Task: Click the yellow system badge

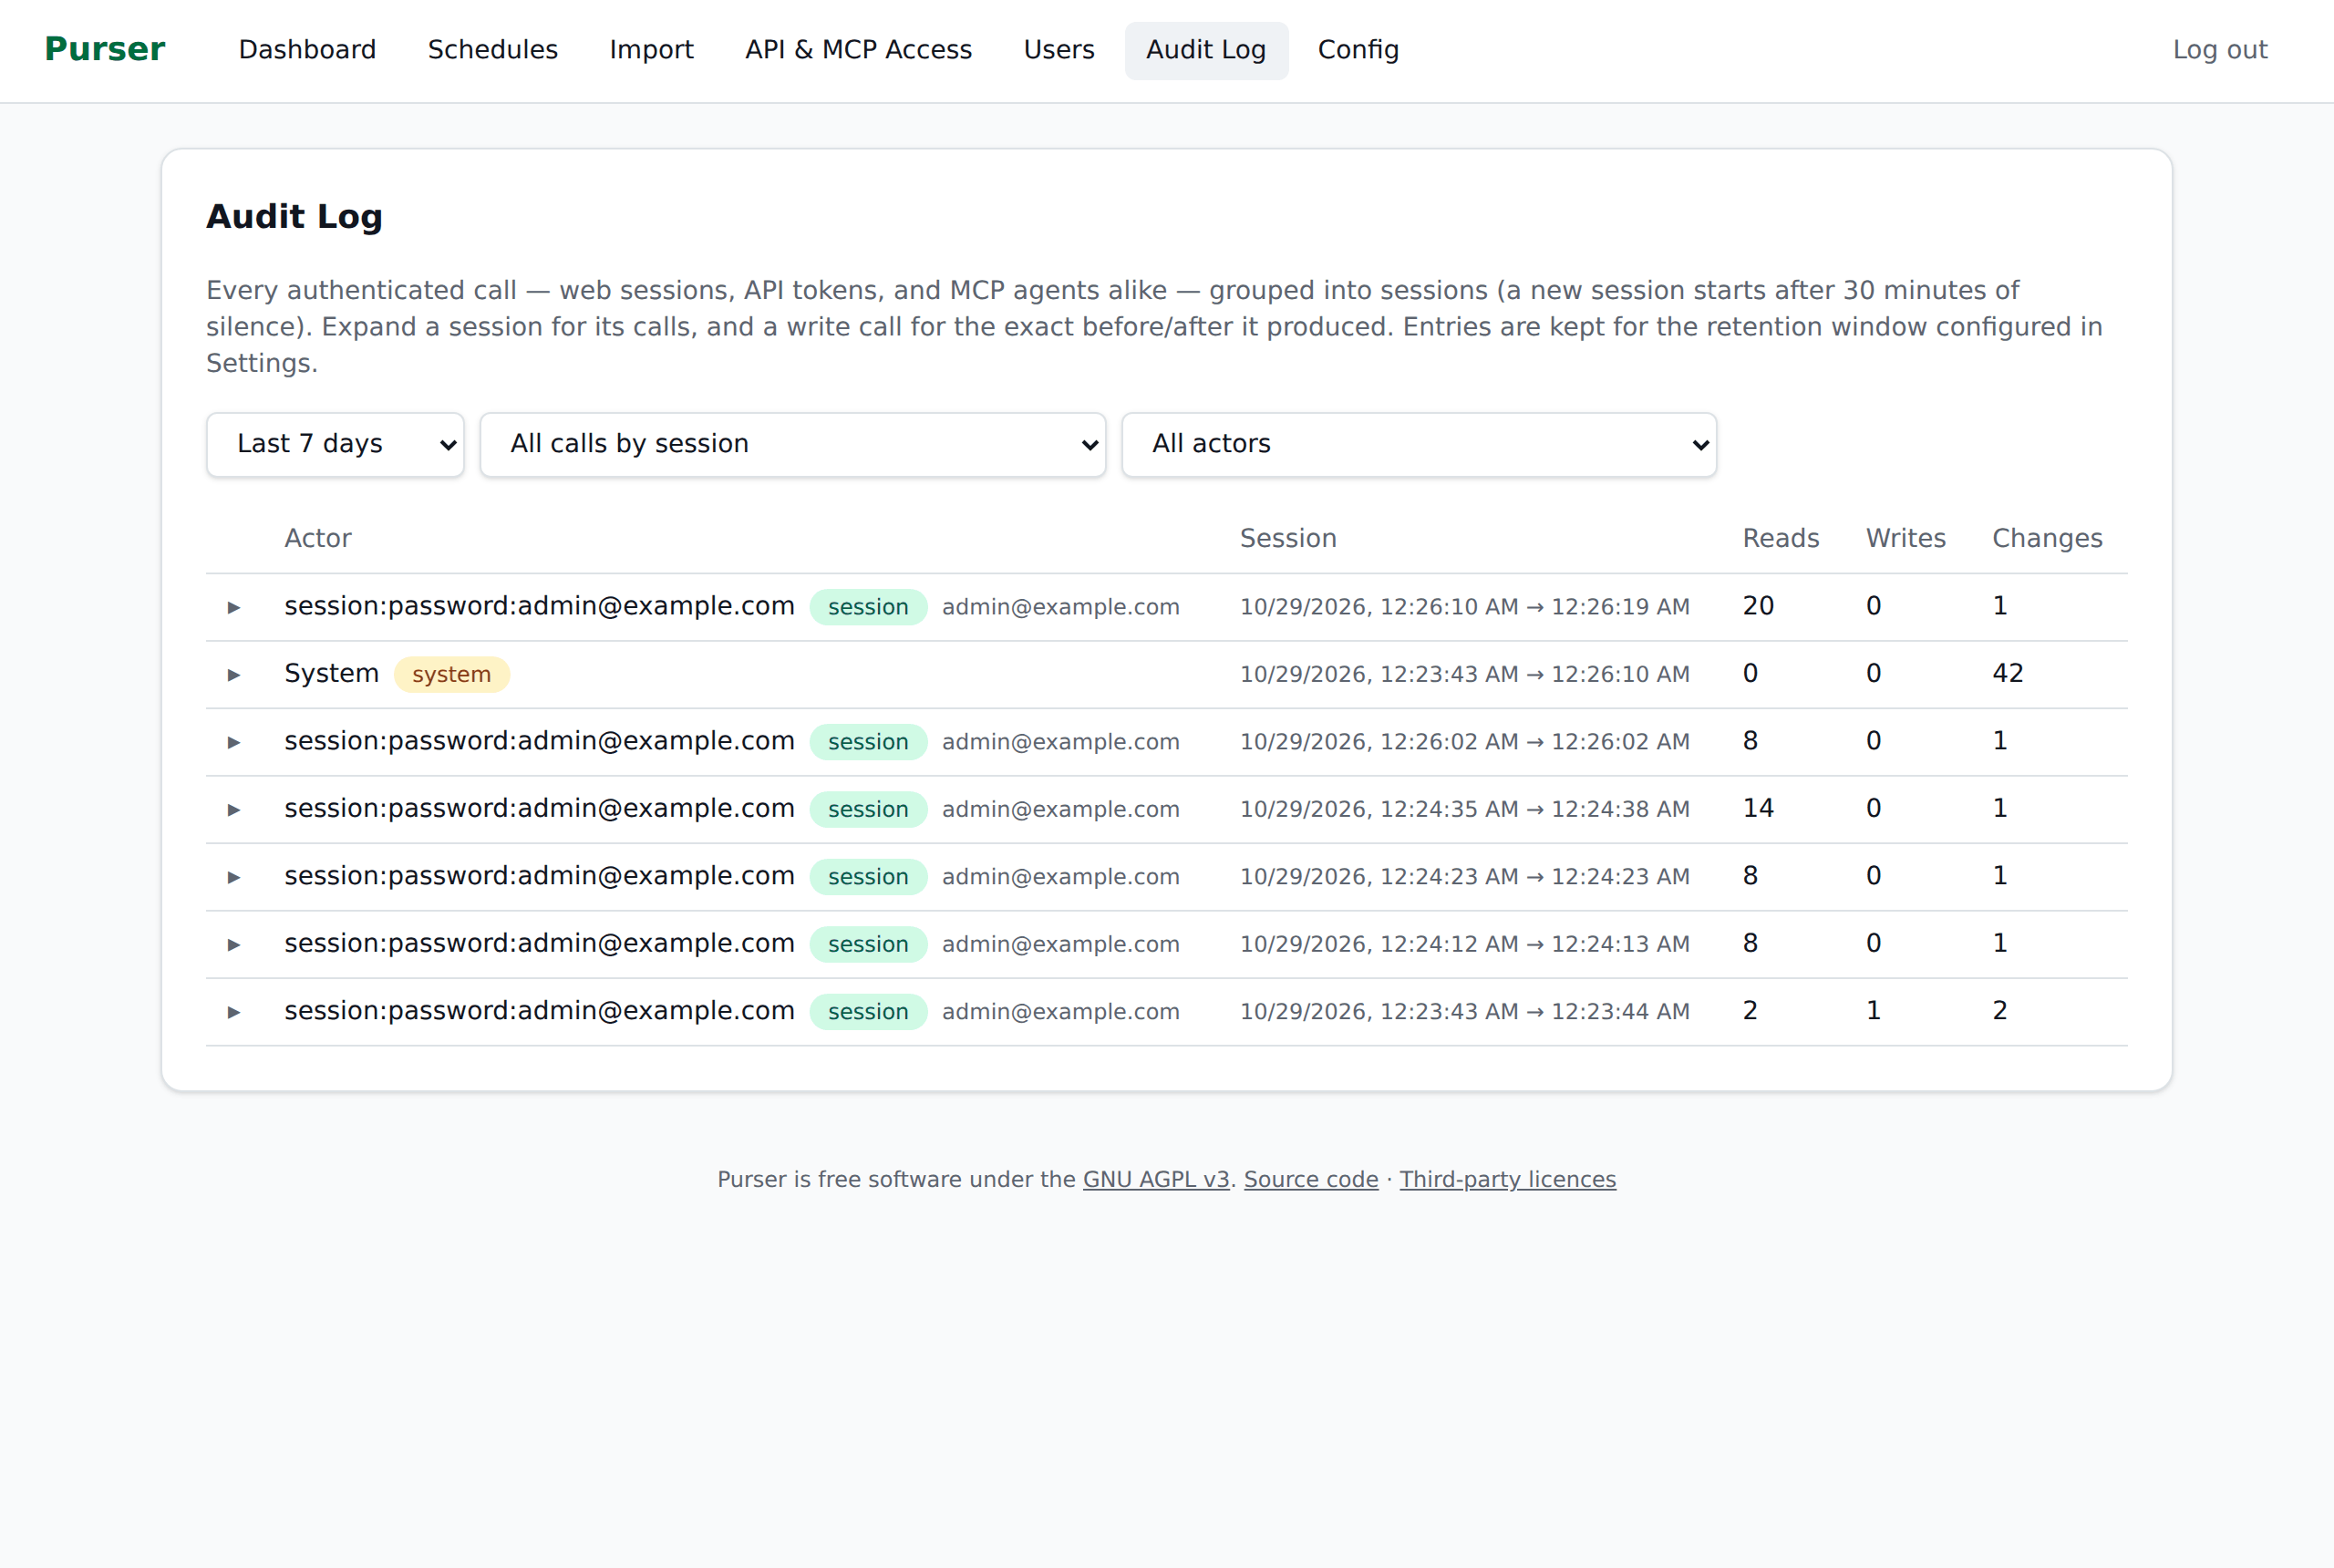Action: [x=451, y=674]
